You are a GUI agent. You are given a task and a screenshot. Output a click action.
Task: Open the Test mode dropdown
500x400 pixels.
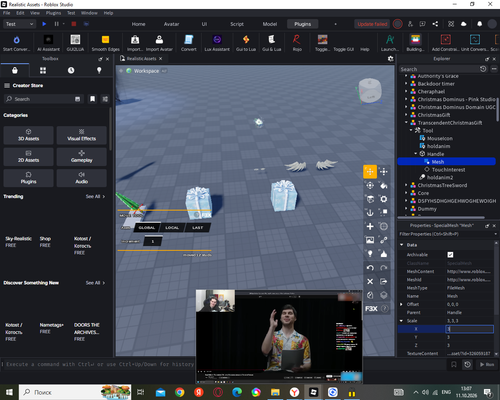pos(19,24)
